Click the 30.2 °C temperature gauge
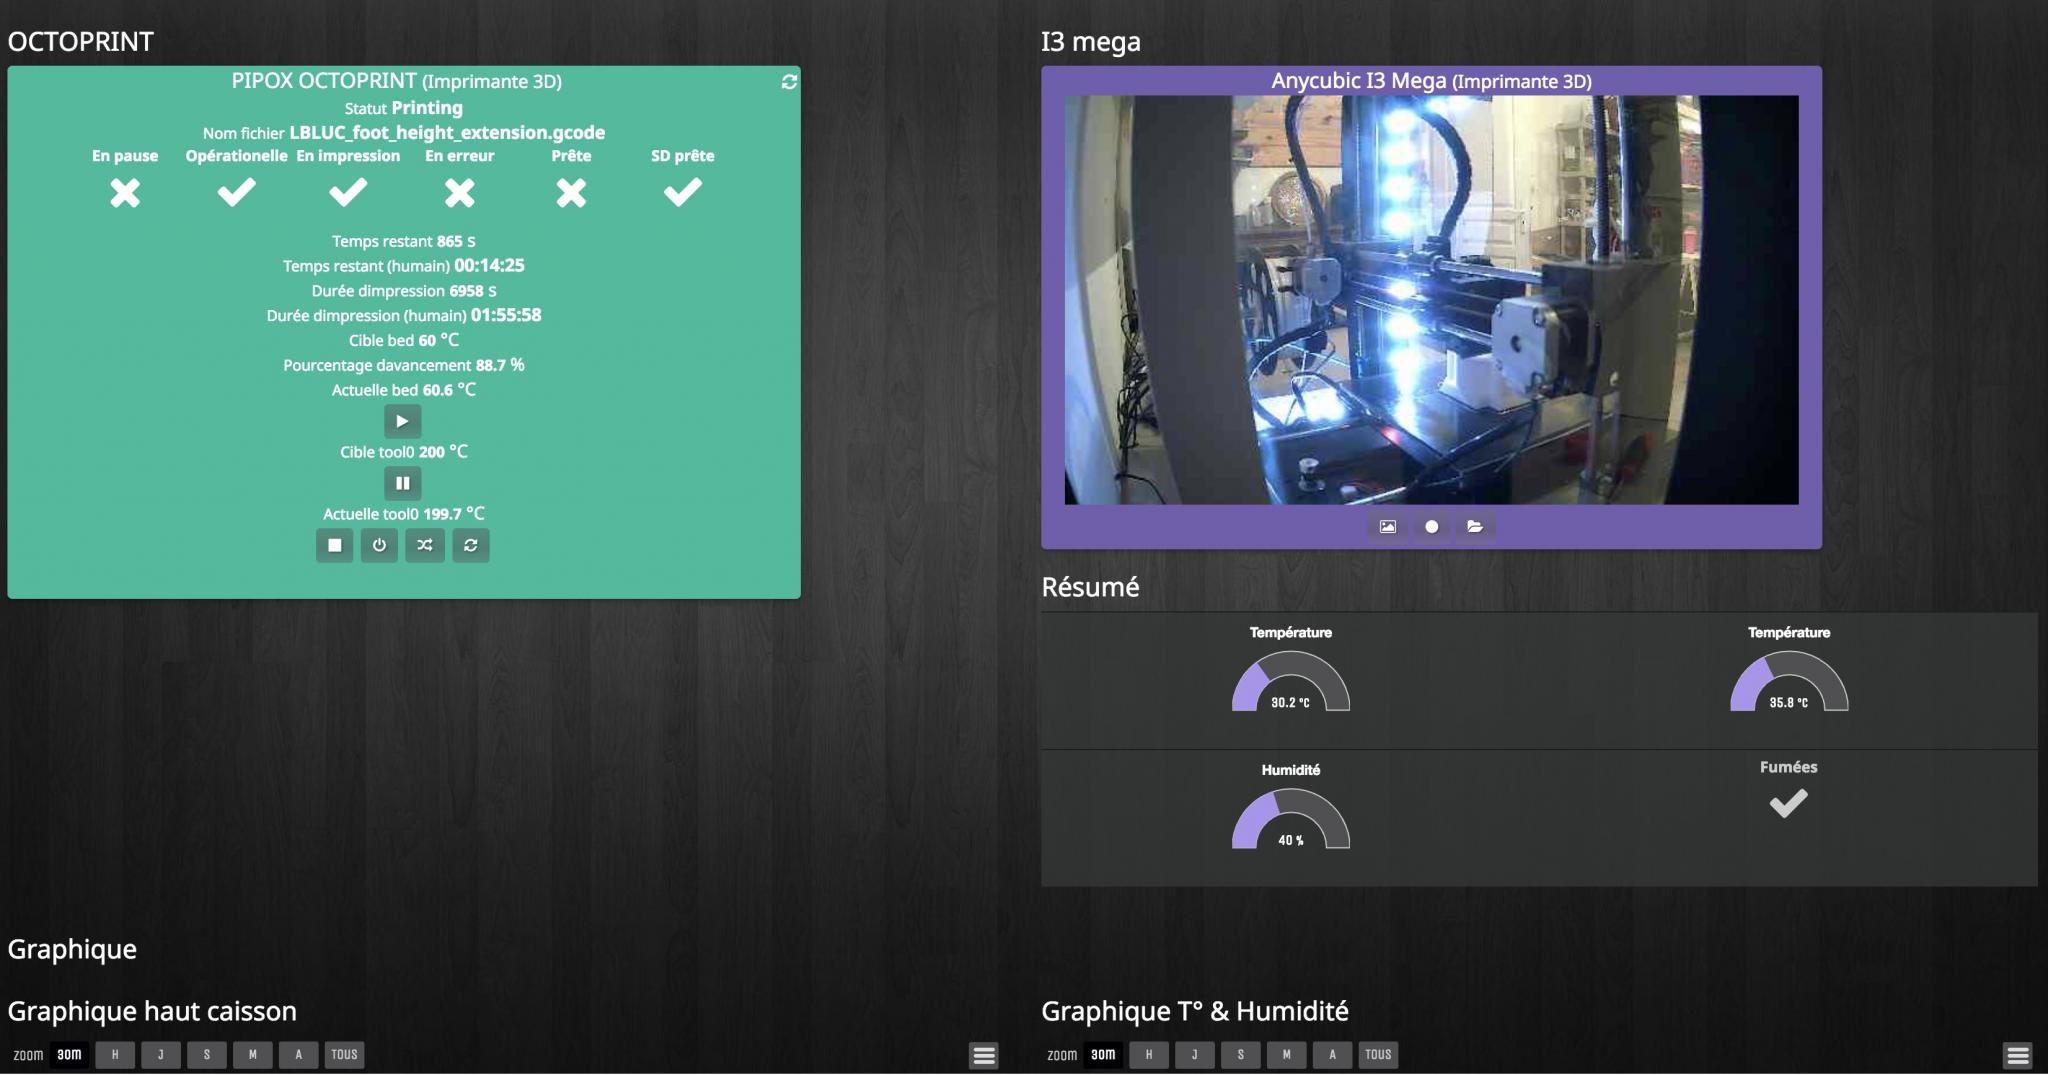 point(1290,681)
